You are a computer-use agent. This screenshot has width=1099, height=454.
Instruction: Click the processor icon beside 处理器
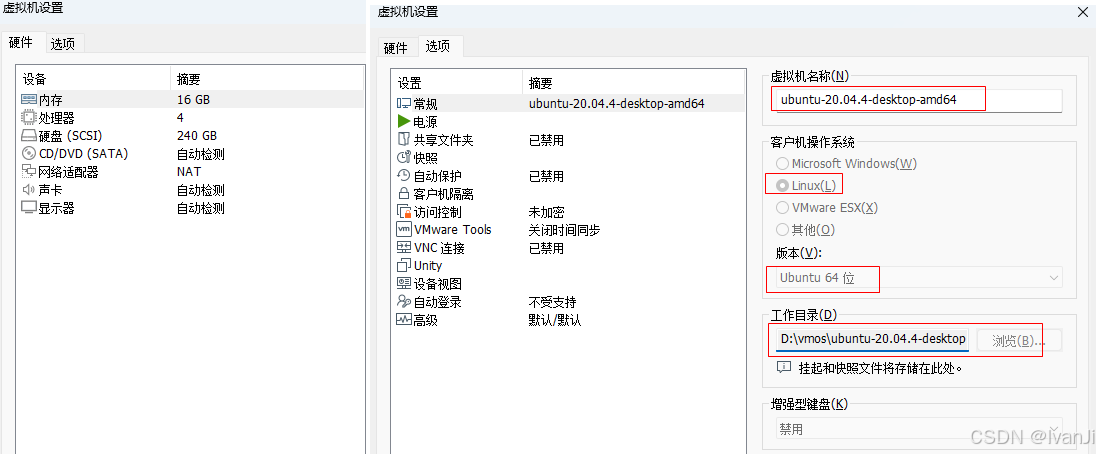tap(29, 118)
